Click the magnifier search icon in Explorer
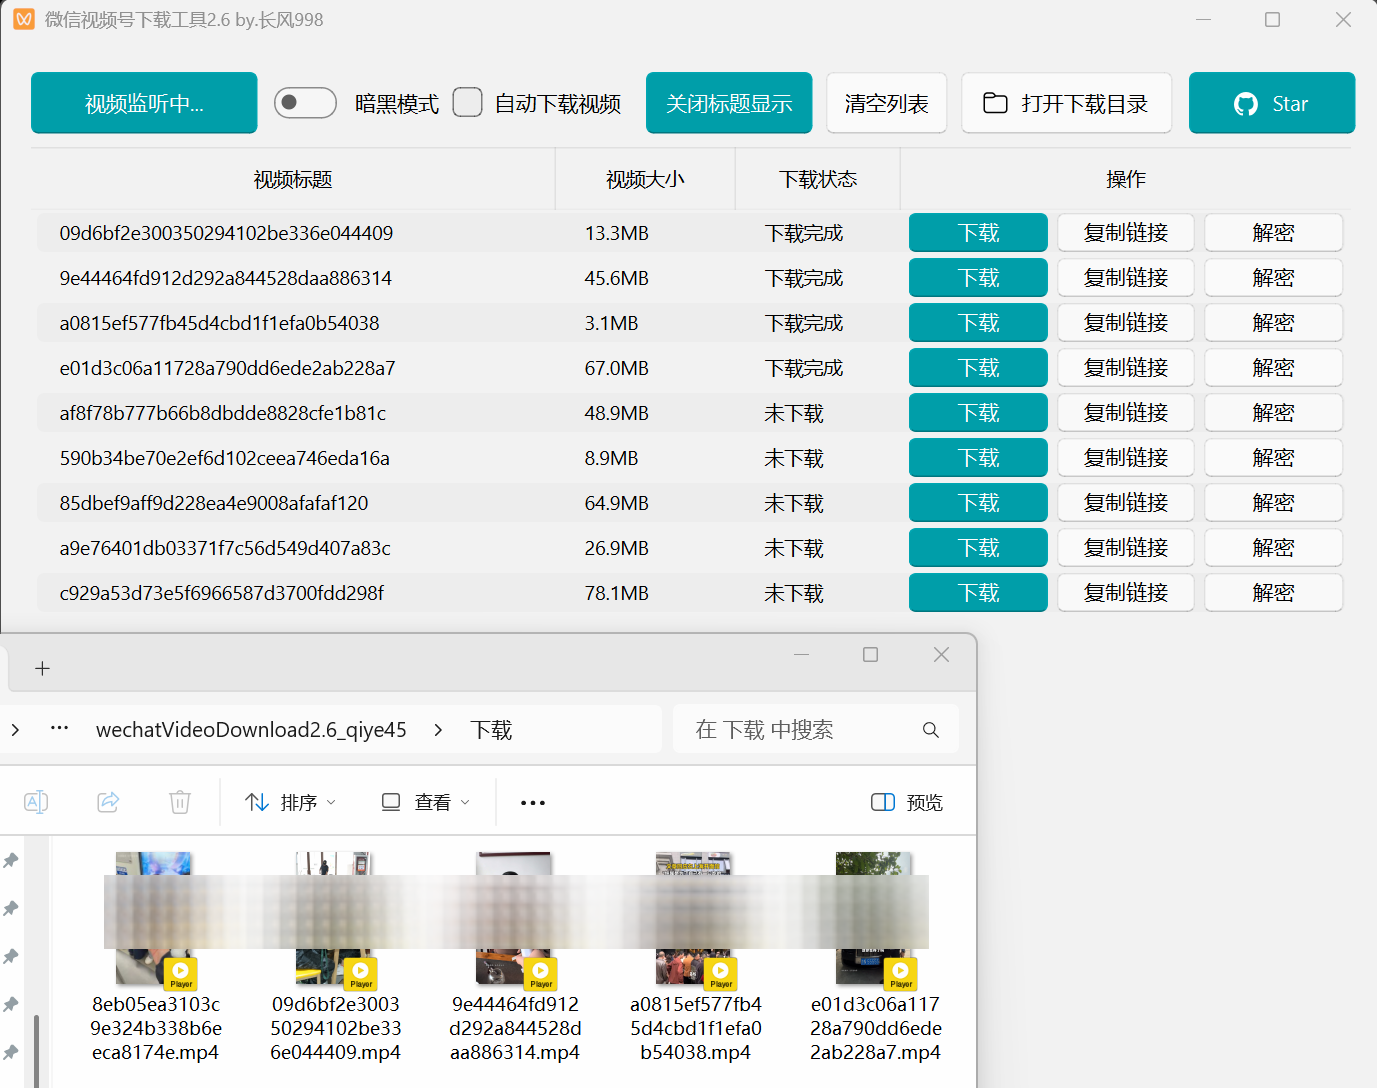The image size is (1377, 1088). 930,729
